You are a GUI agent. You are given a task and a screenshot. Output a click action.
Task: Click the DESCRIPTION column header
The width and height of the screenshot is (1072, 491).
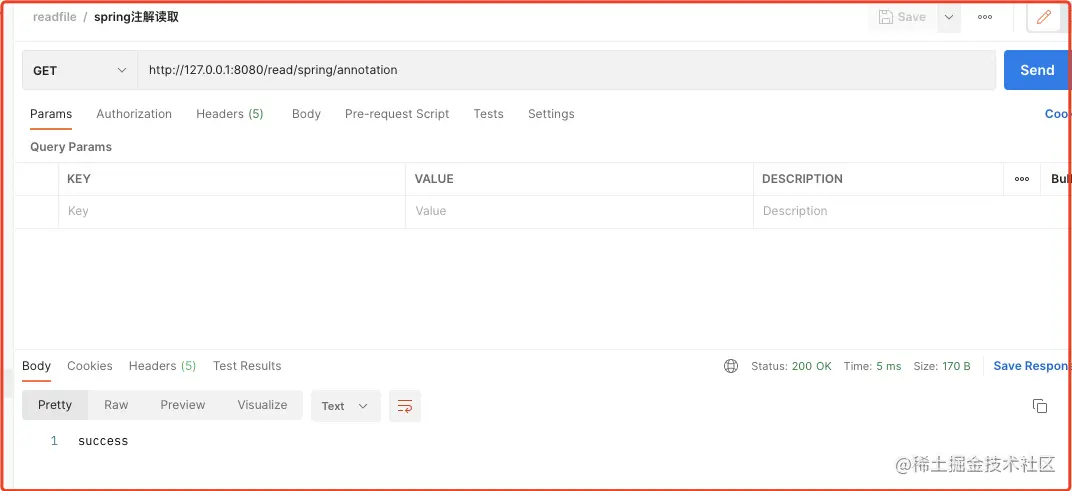point(802,179)
